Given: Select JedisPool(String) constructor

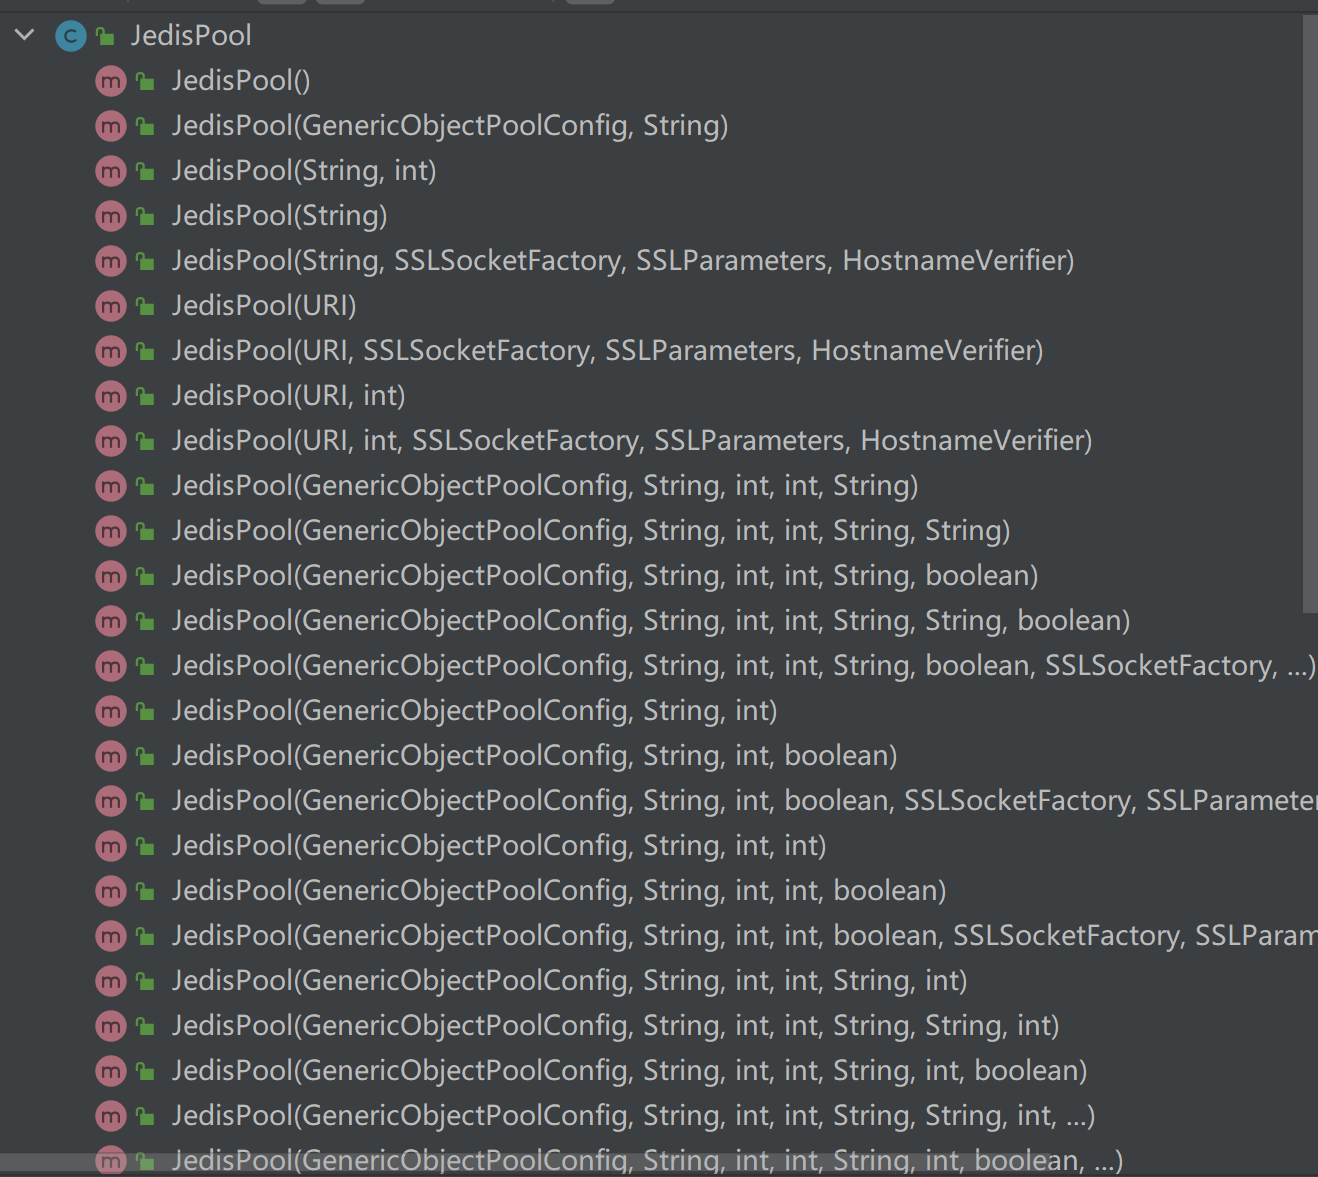Looking at the screenshot, I should click(280, 216).
